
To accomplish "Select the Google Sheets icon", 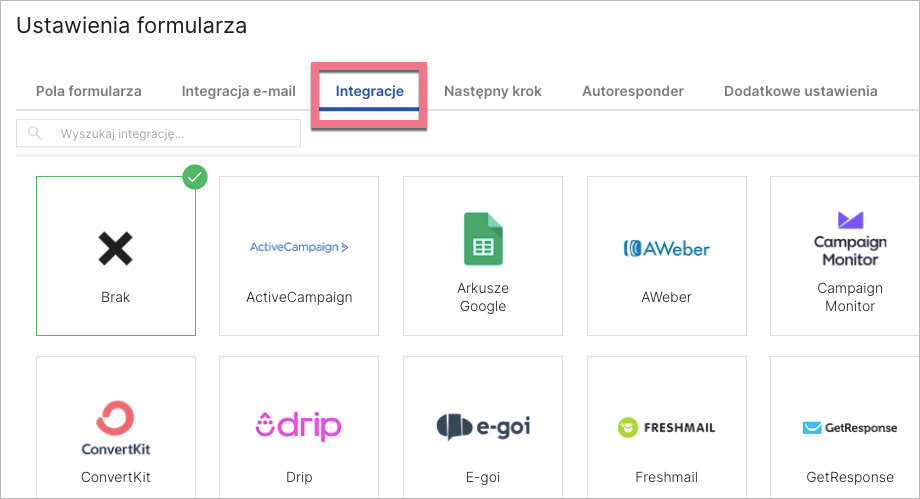I will (x=483, y=239).
